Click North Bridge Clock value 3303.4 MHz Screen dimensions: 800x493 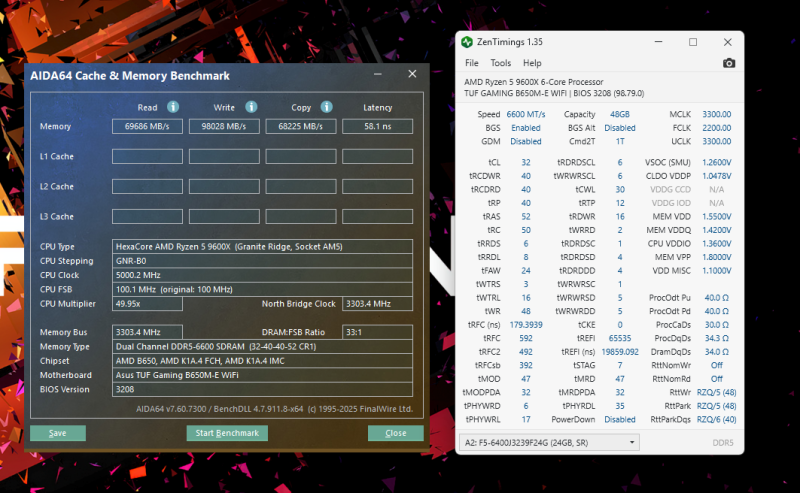[x=378, y=304]
